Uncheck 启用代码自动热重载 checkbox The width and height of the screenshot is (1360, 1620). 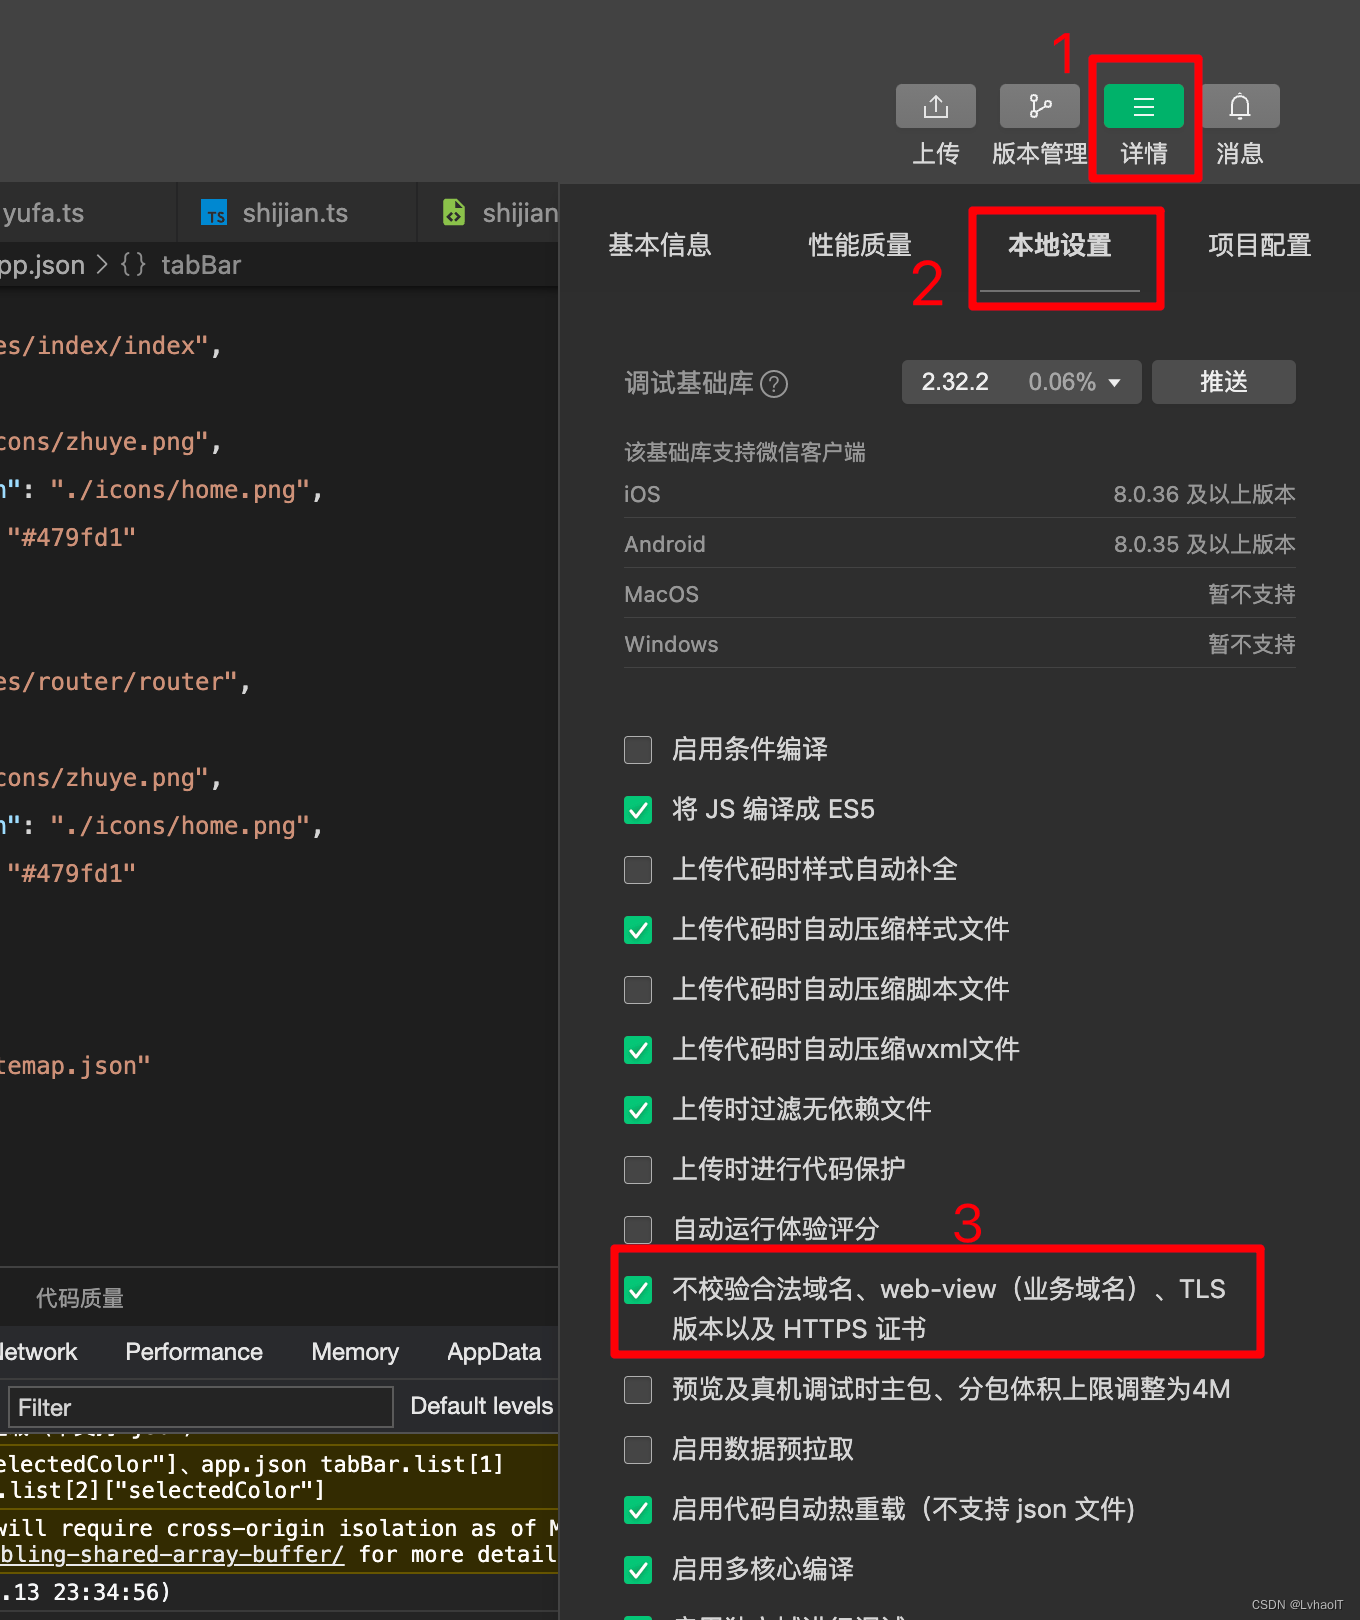point(638,1510)
